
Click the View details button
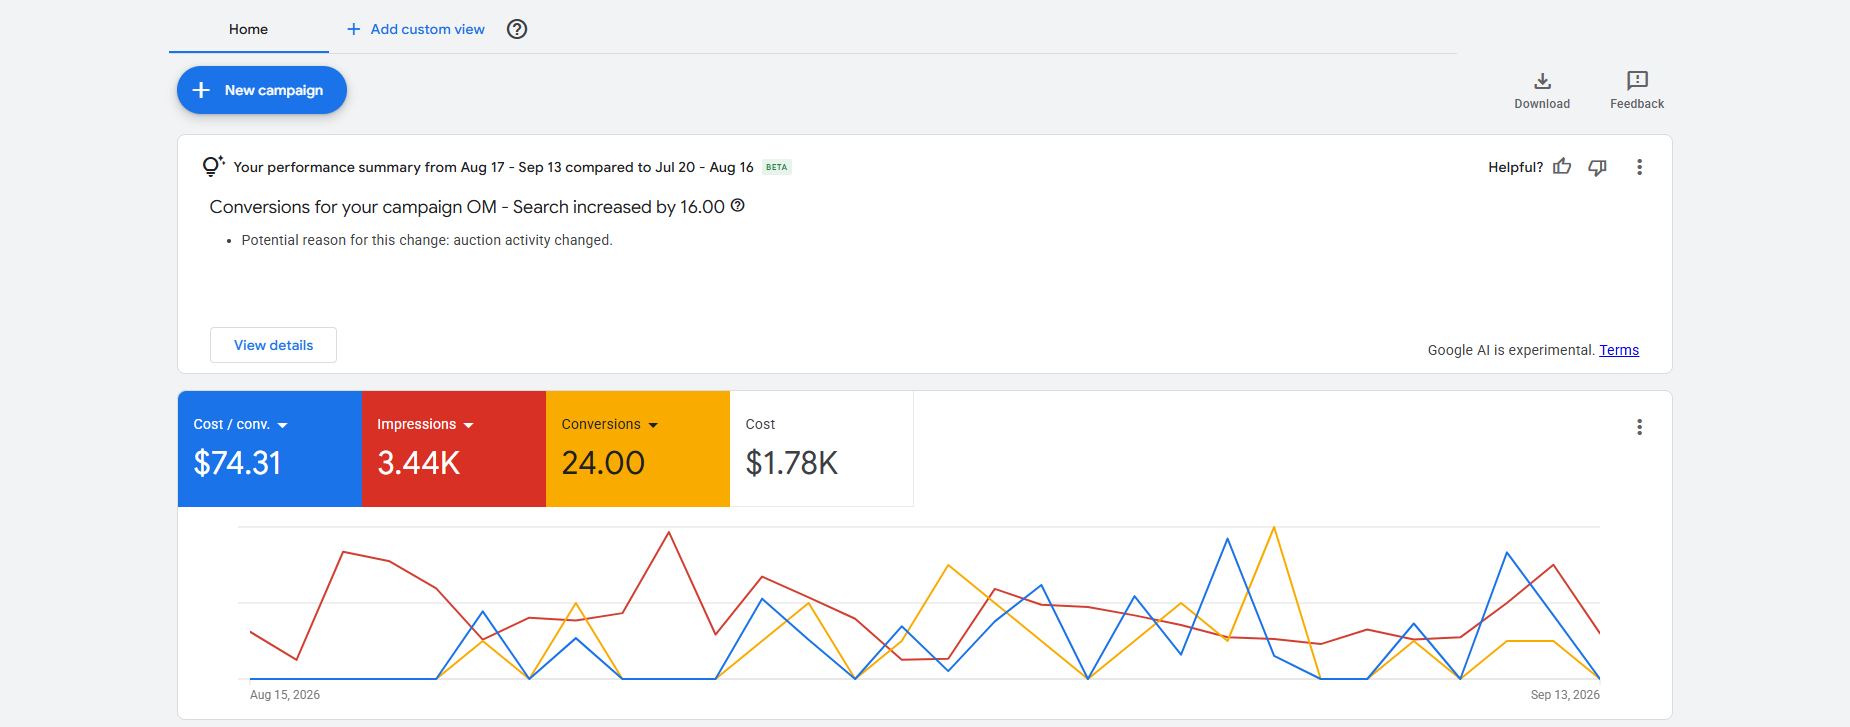pyautogui.click(x=273, y=345)
